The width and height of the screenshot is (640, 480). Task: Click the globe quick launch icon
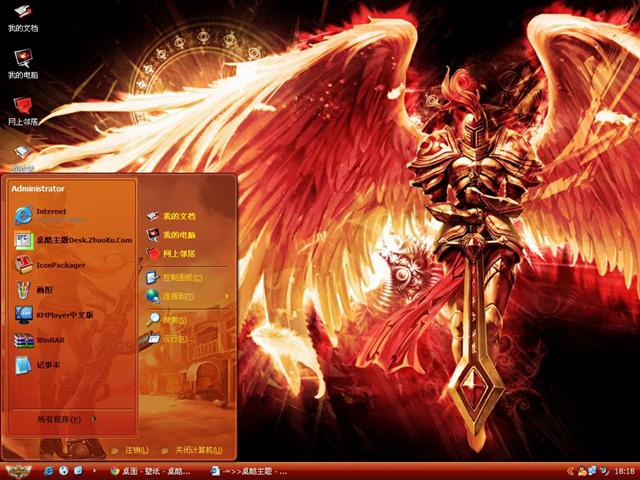[63, 471]
